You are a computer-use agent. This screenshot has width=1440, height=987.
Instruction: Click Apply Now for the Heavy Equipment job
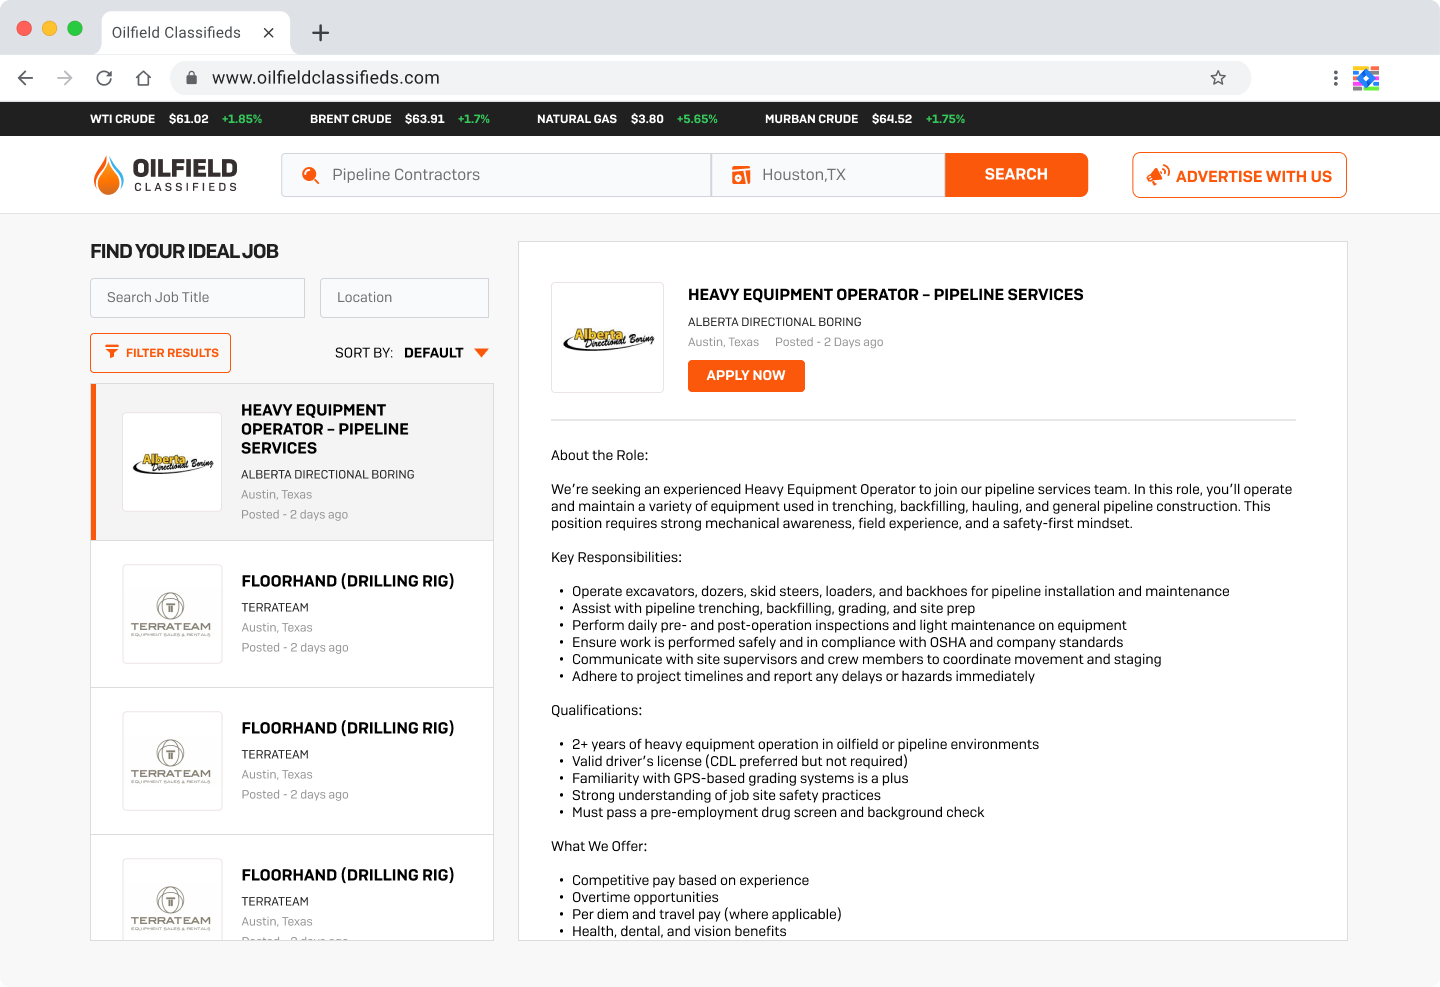746,376
